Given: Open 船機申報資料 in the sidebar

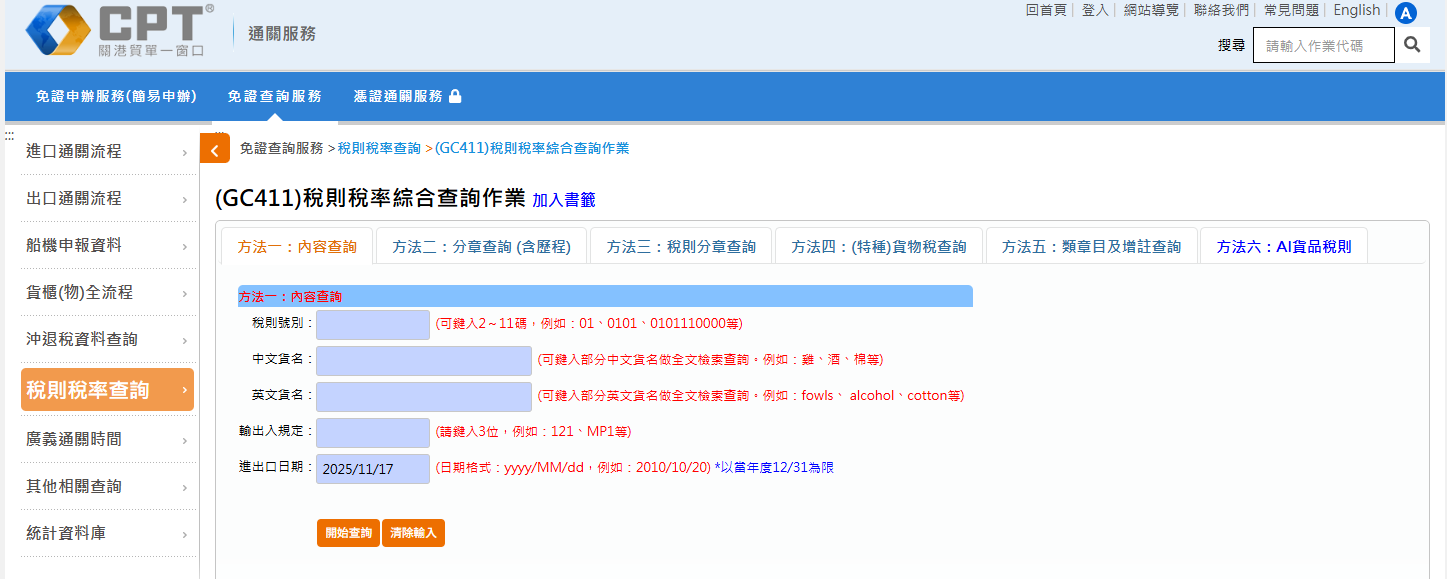Looking at the screenshot, I should pos(106,246).
